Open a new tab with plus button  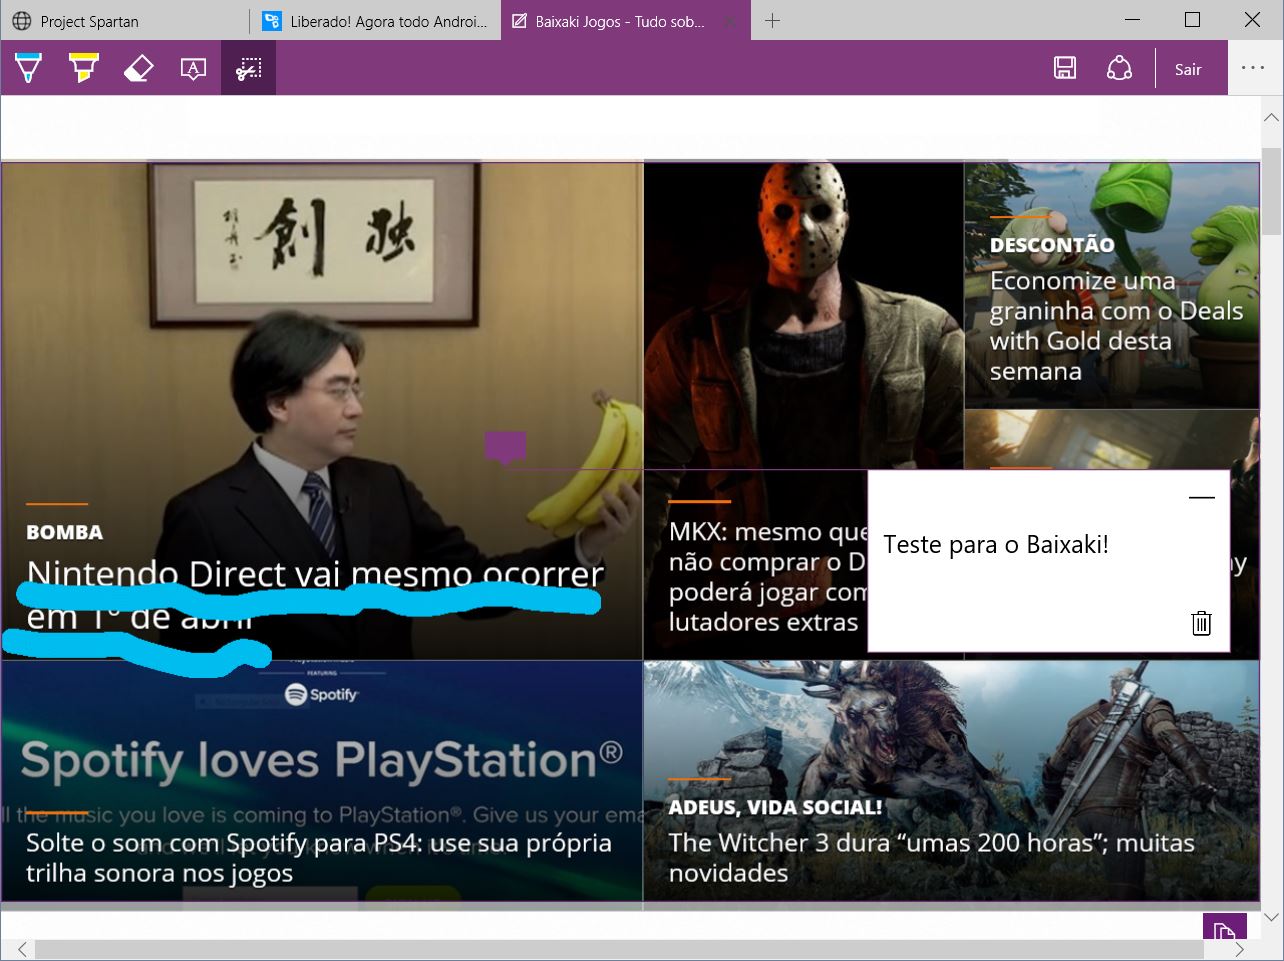(x=772, y=21)
